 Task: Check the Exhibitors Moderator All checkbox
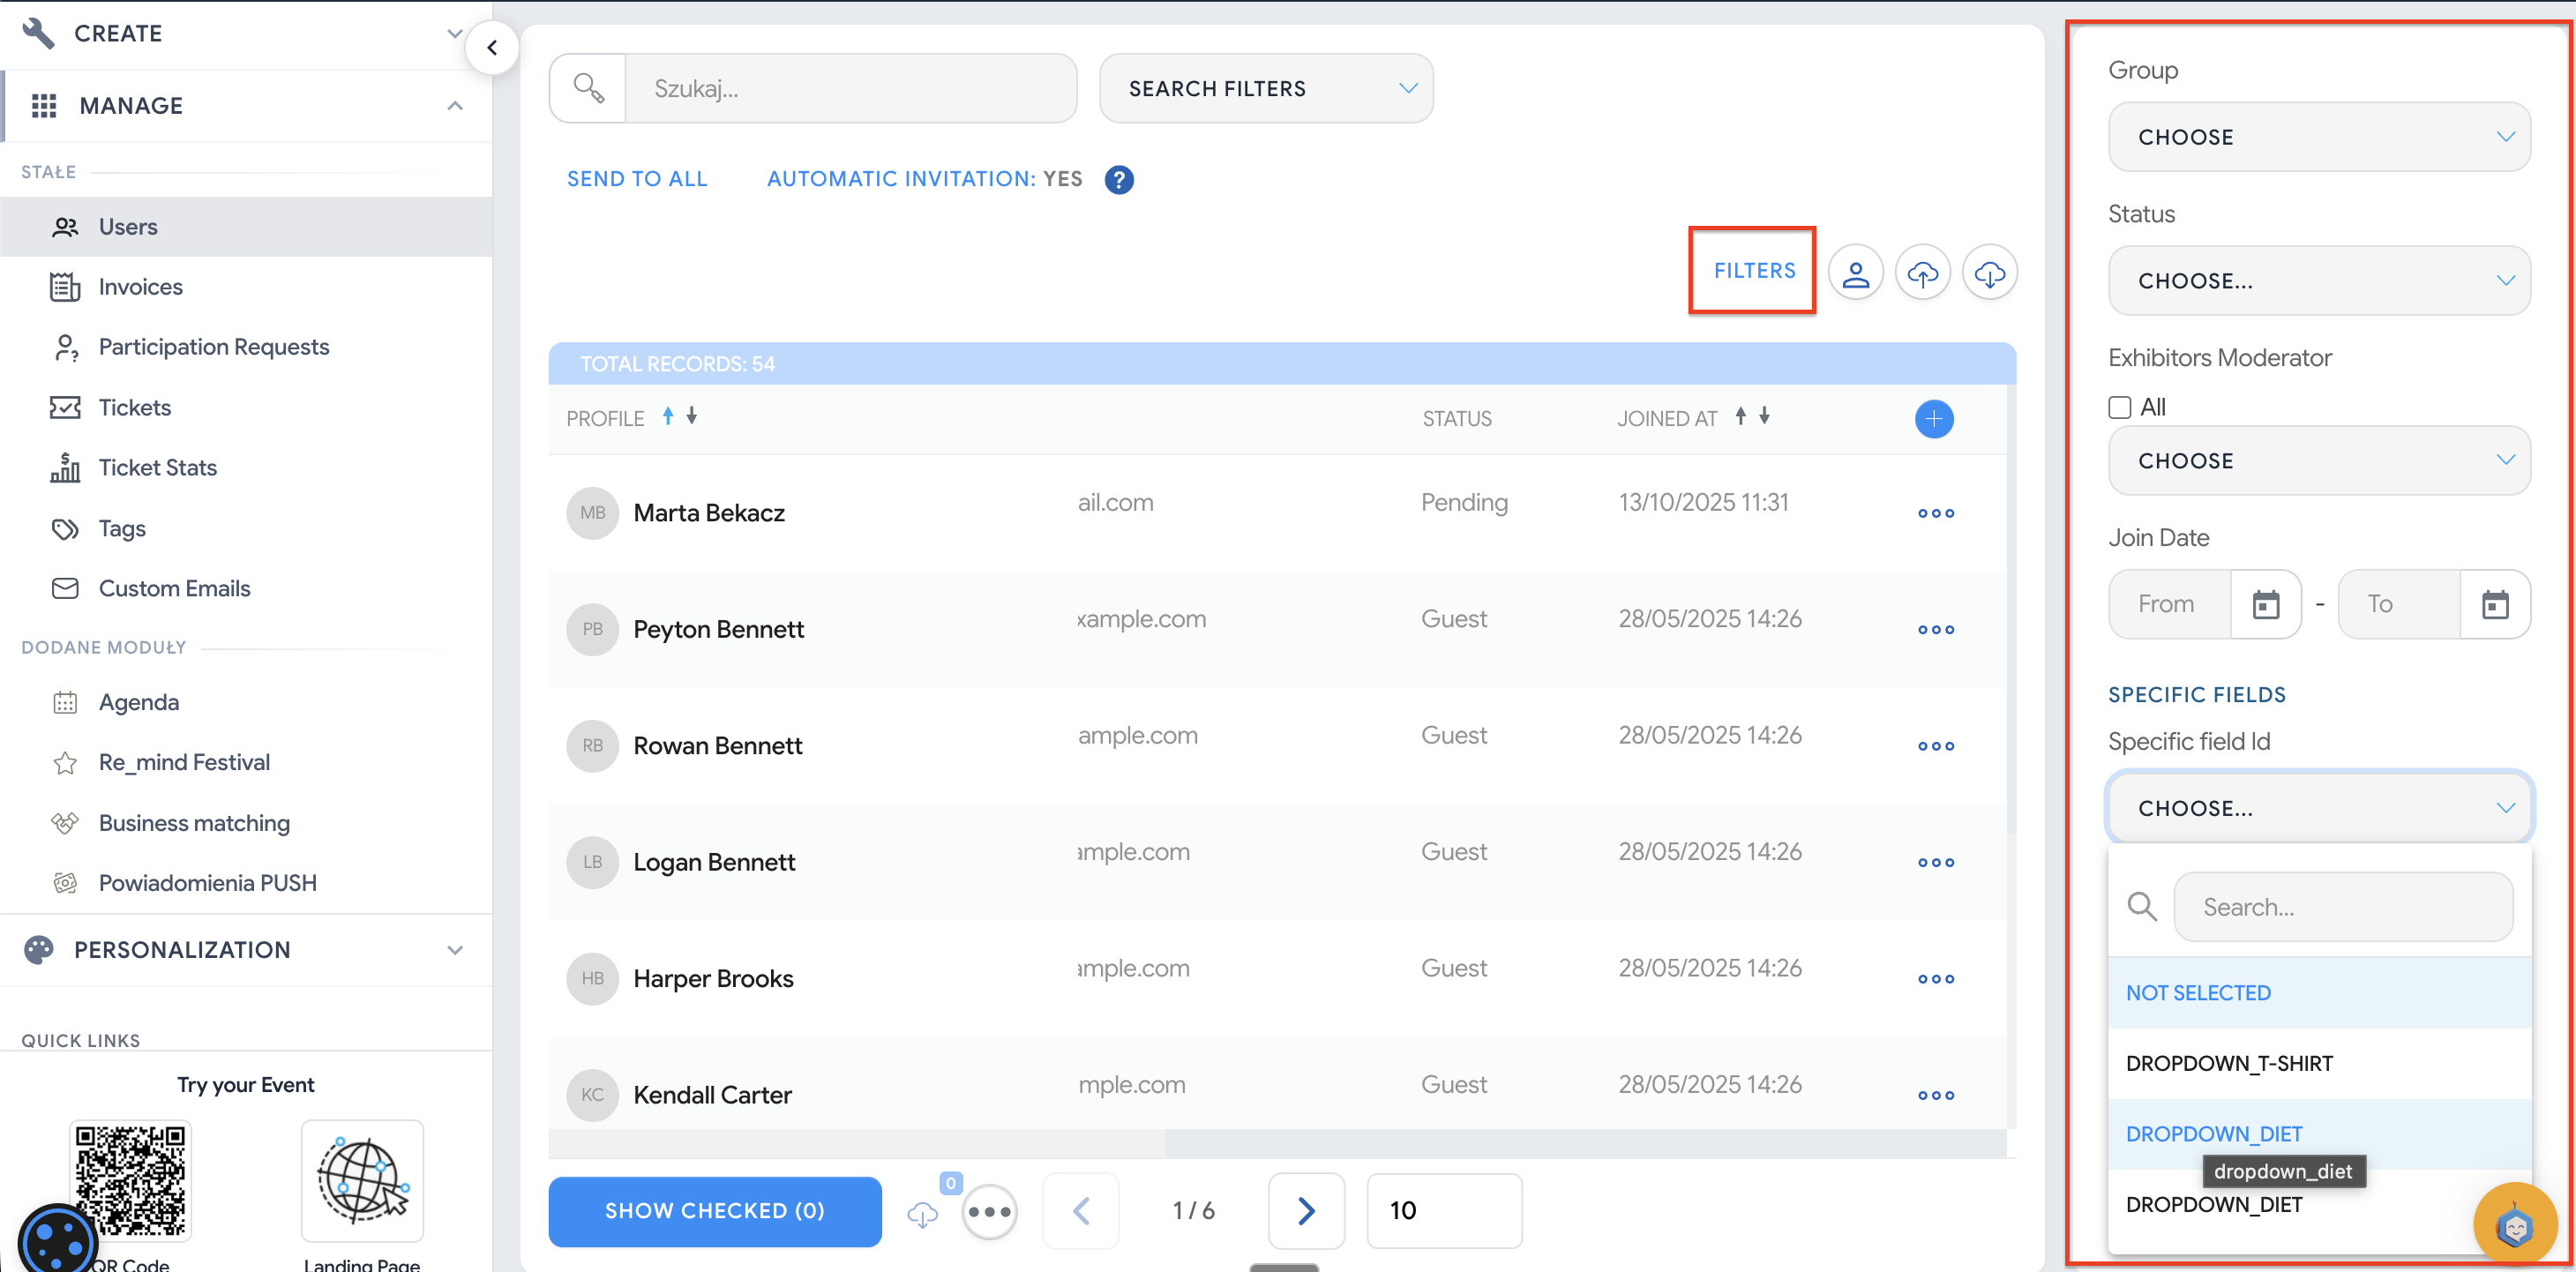pyautogui.click(x=2119, y=407)
